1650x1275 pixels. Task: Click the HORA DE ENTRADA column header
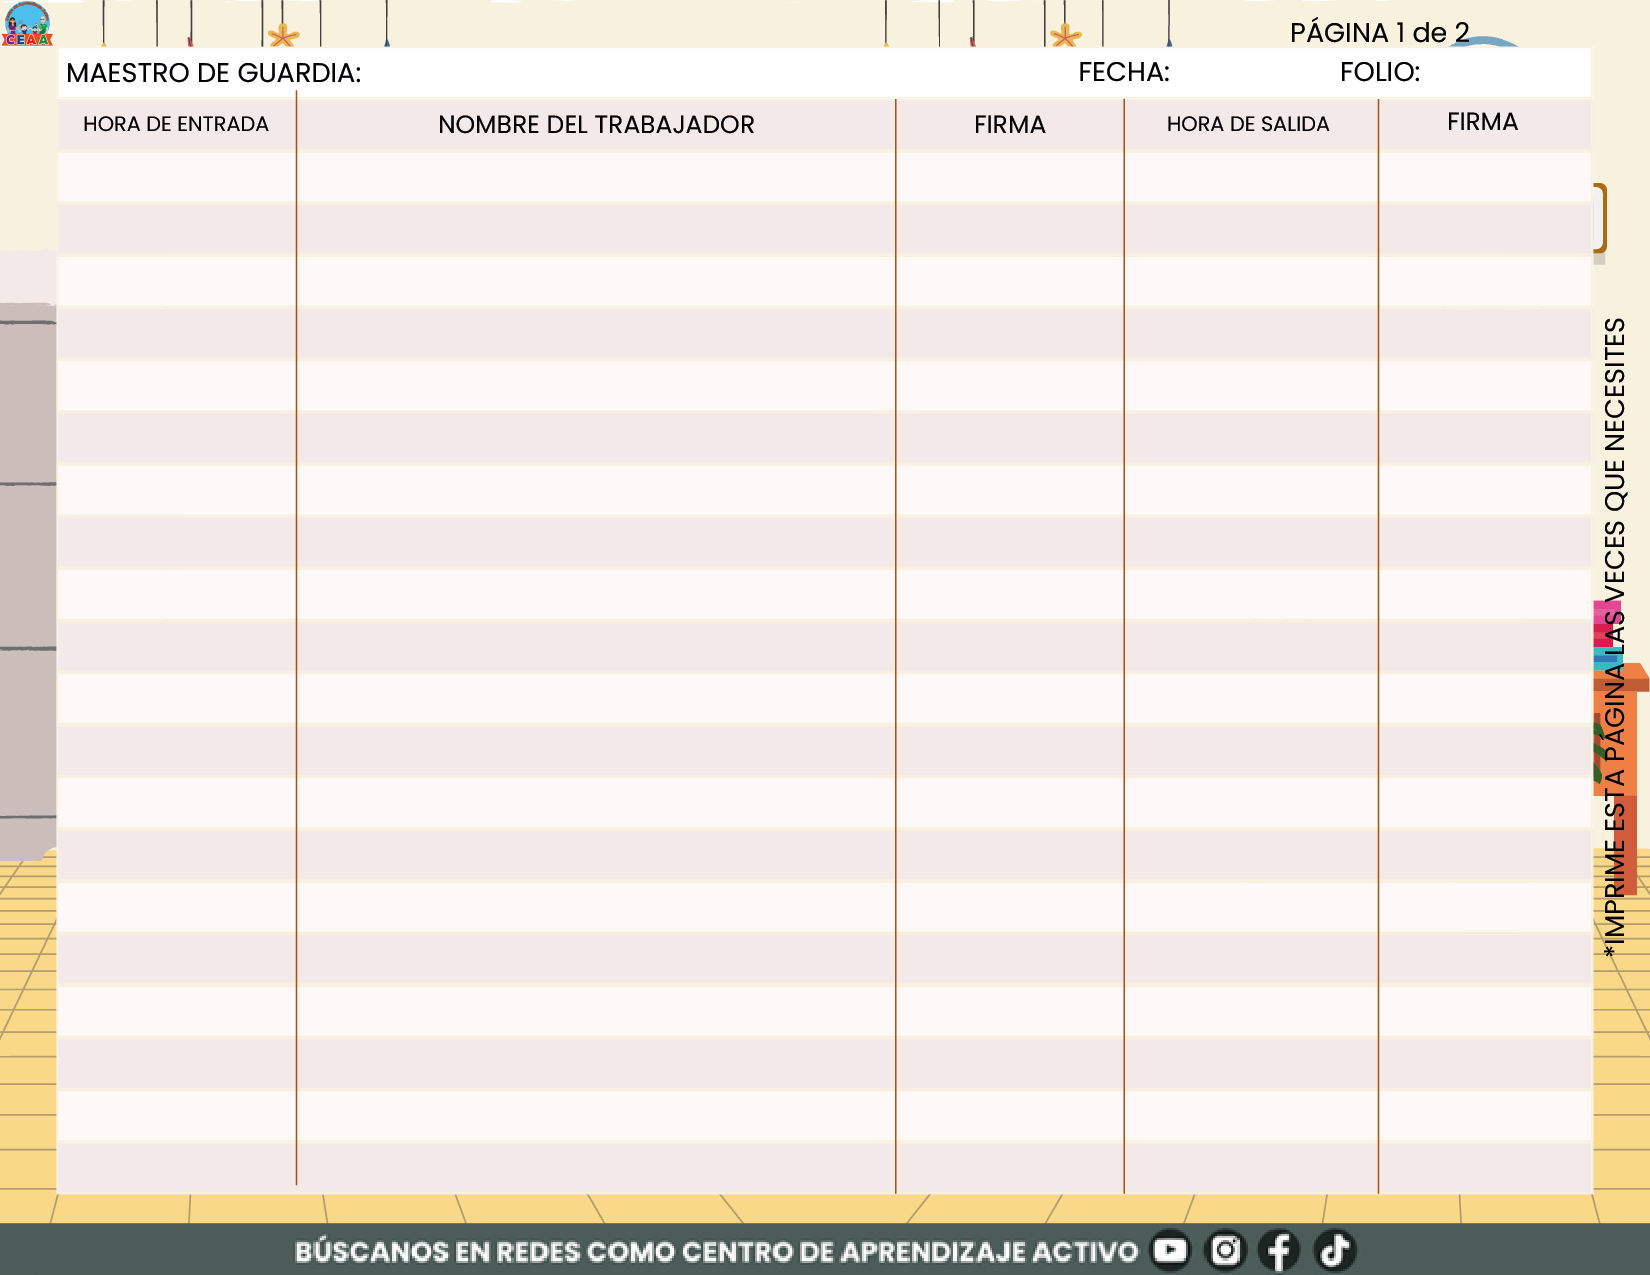176,124
